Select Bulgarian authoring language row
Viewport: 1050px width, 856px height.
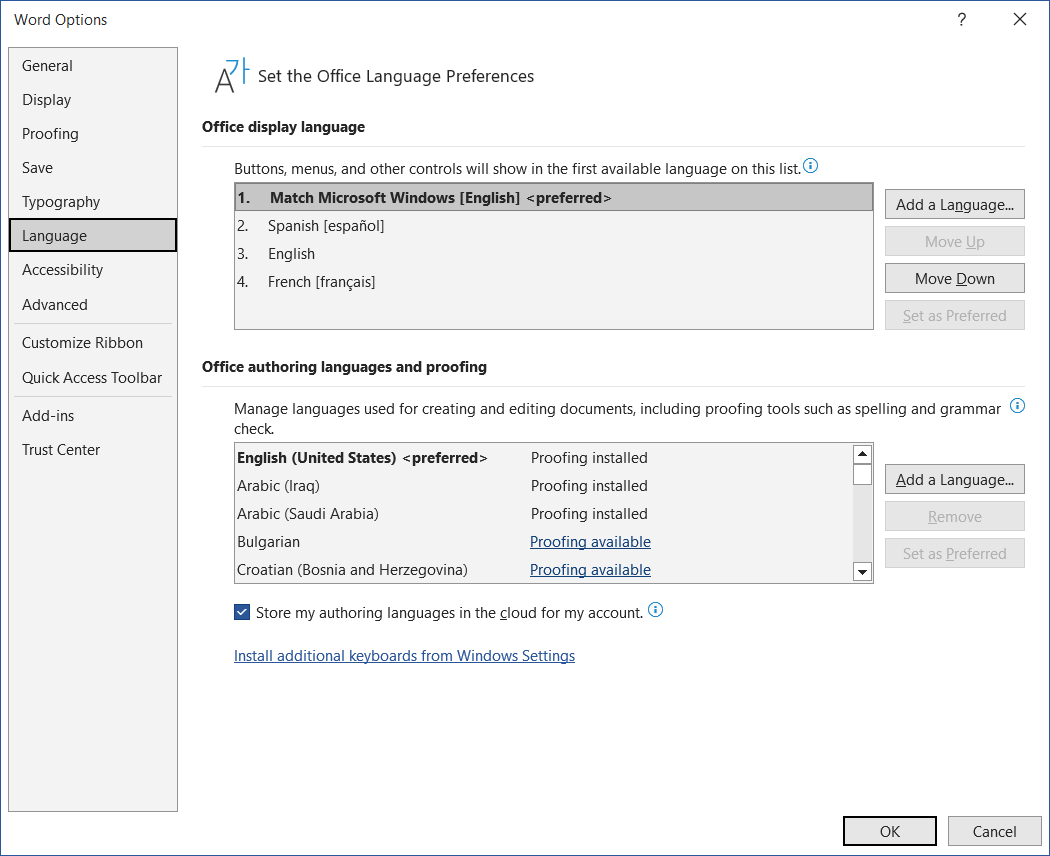pyautogui.click(x=544, y=542)
